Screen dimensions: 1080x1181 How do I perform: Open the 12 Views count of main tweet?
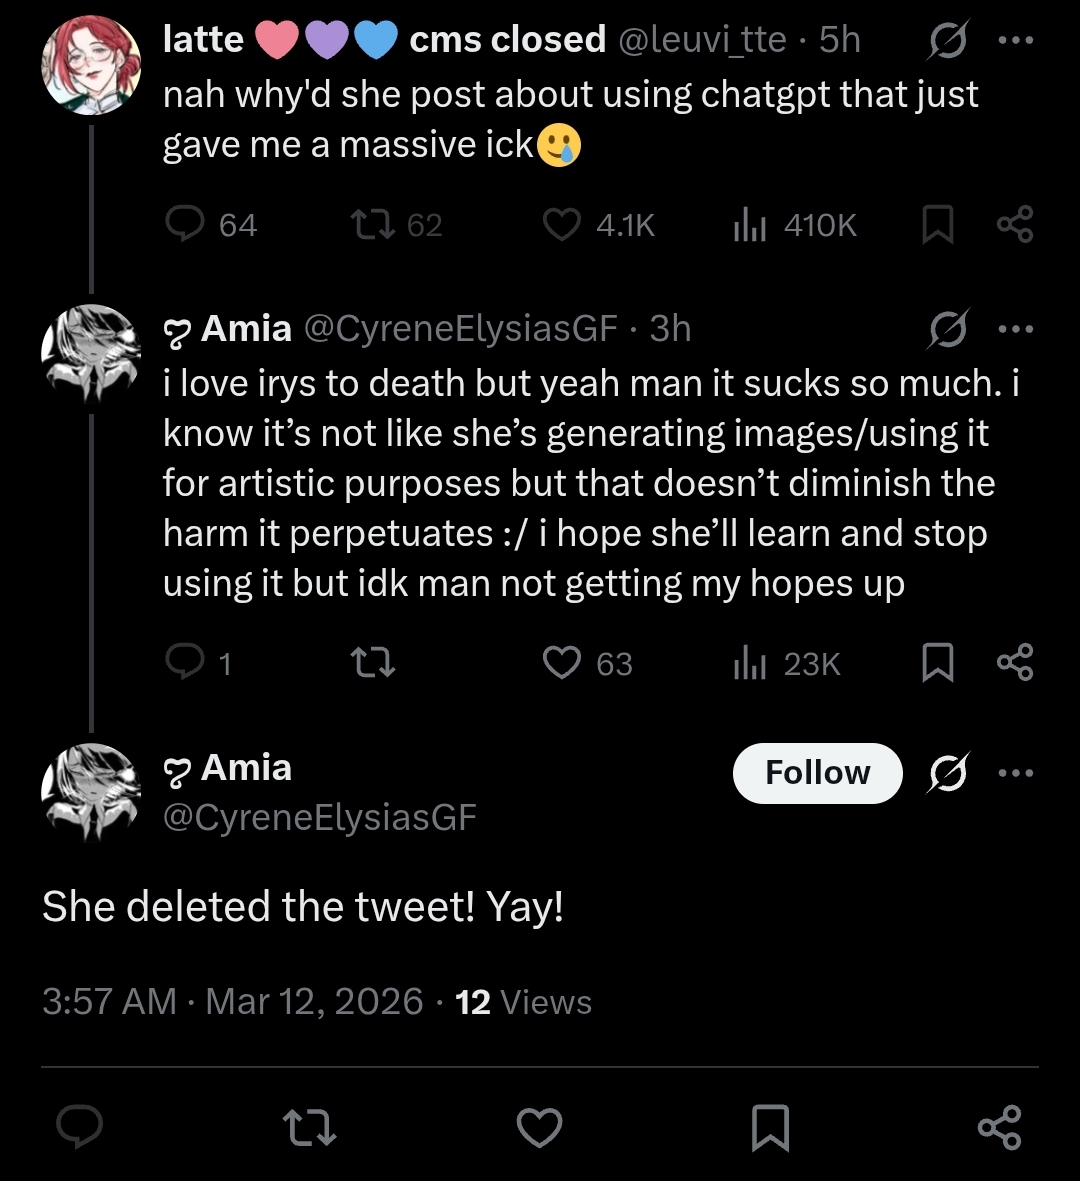524,1002
